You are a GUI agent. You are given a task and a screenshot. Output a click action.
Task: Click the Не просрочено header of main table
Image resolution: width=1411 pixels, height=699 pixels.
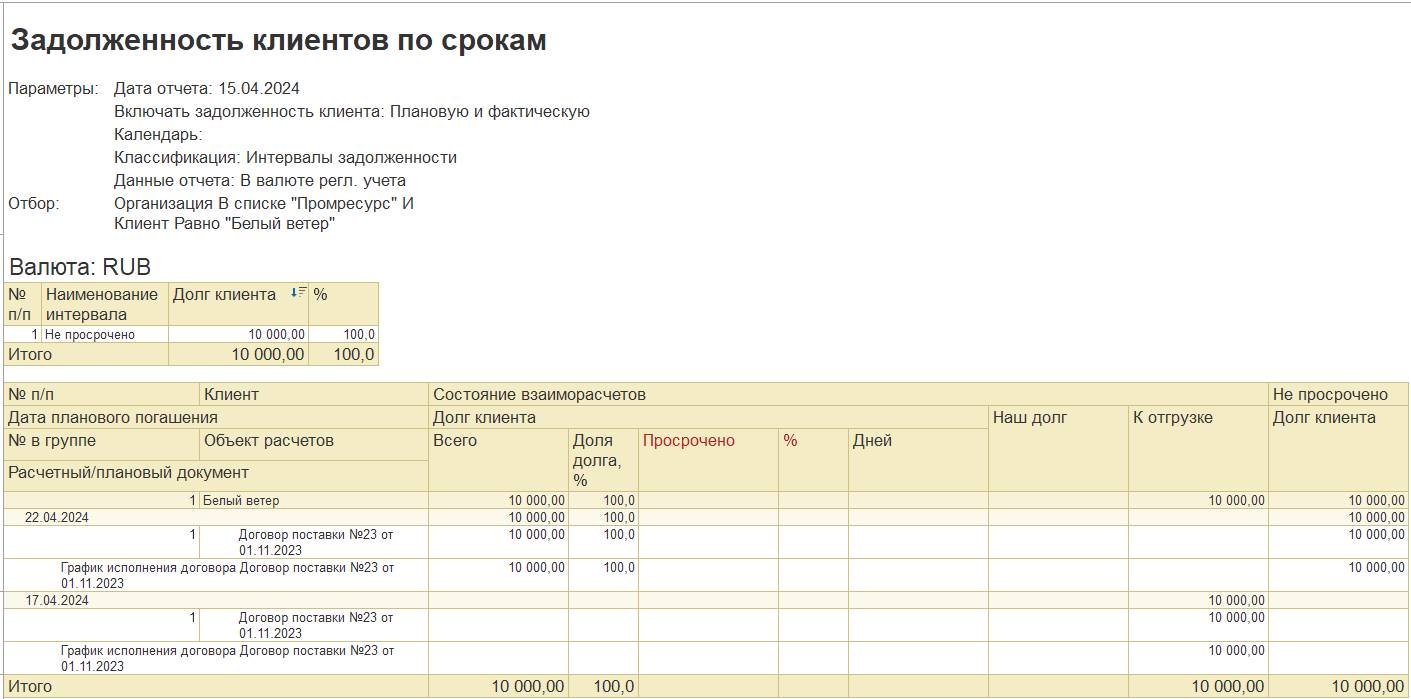[x=1338, y=394]
